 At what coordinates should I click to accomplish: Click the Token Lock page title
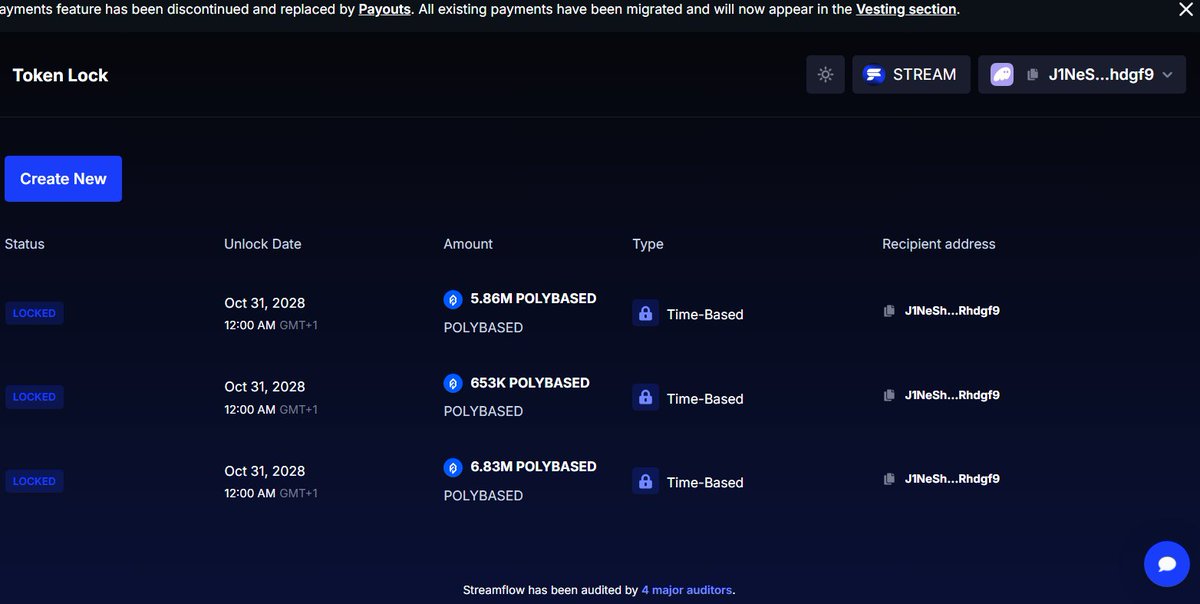60,75
